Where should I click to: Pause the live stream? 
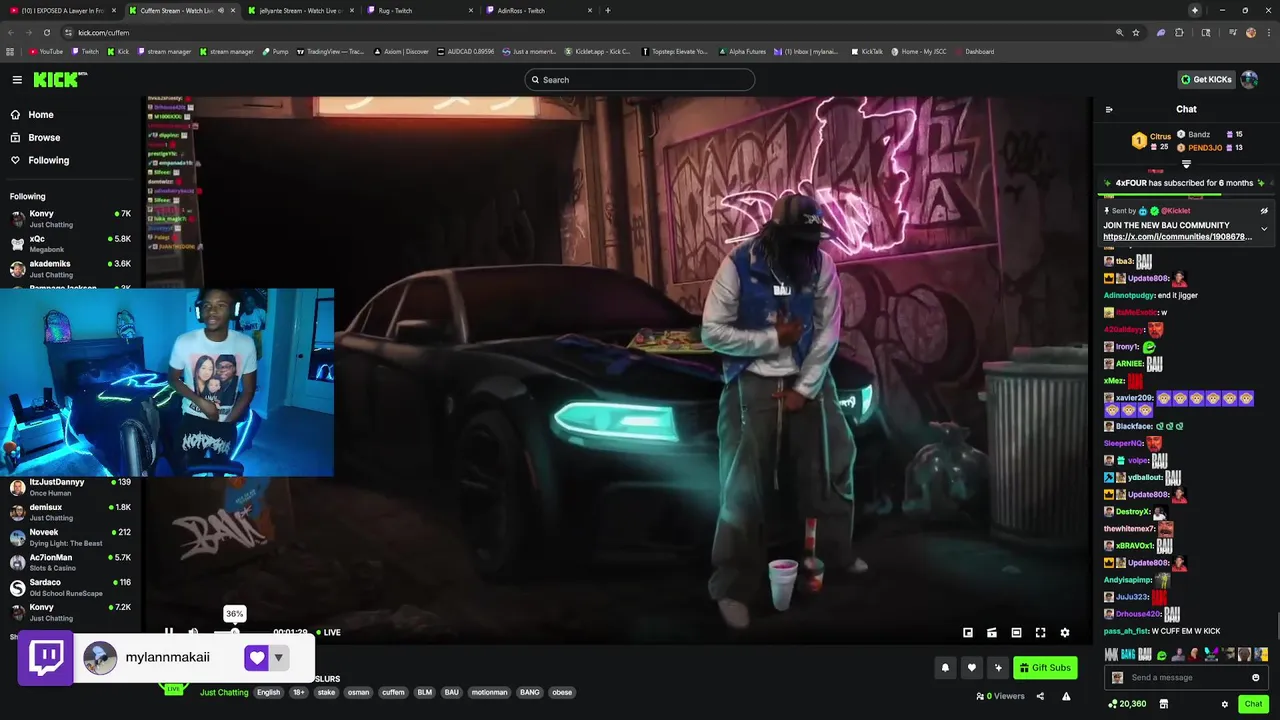[169, 632]
